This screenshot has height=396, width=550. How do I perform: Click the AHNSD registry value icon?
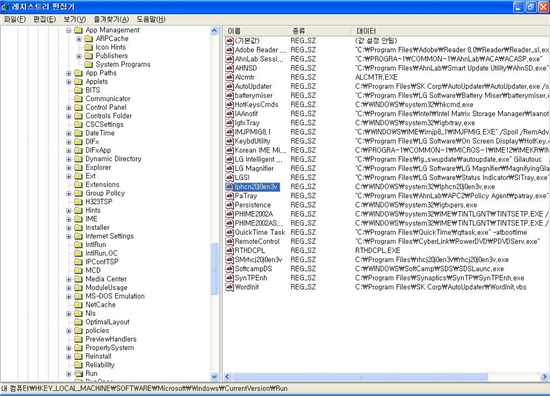pos(229,68)
